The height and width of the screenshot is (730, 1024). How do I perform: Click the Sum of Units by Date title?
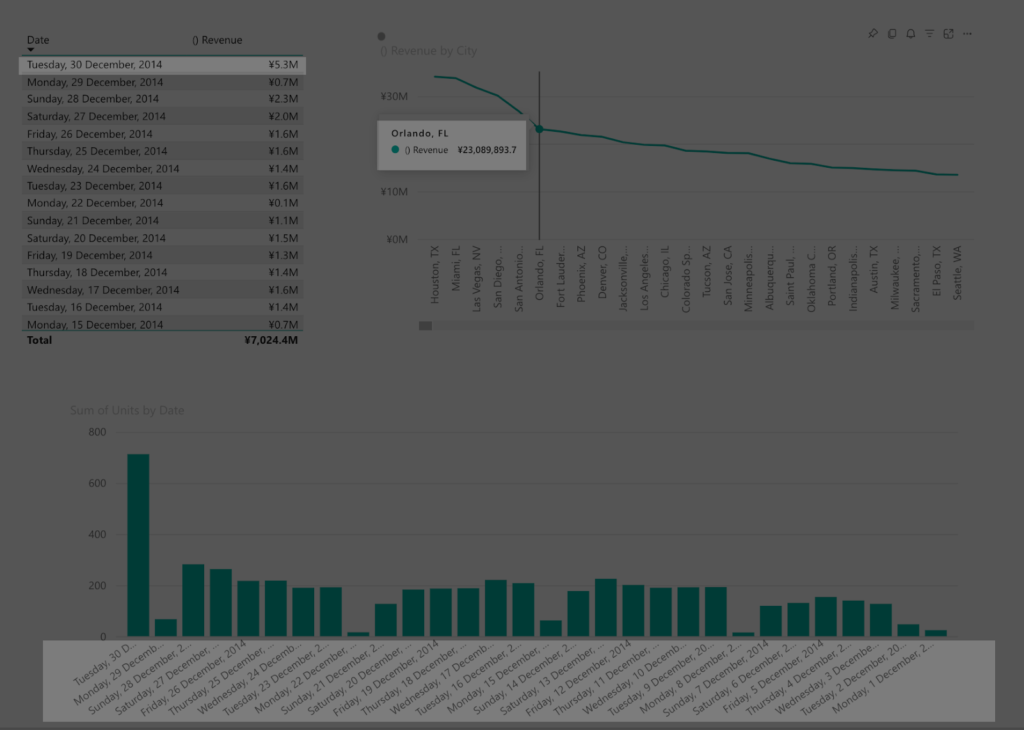[x=127, y=410]
